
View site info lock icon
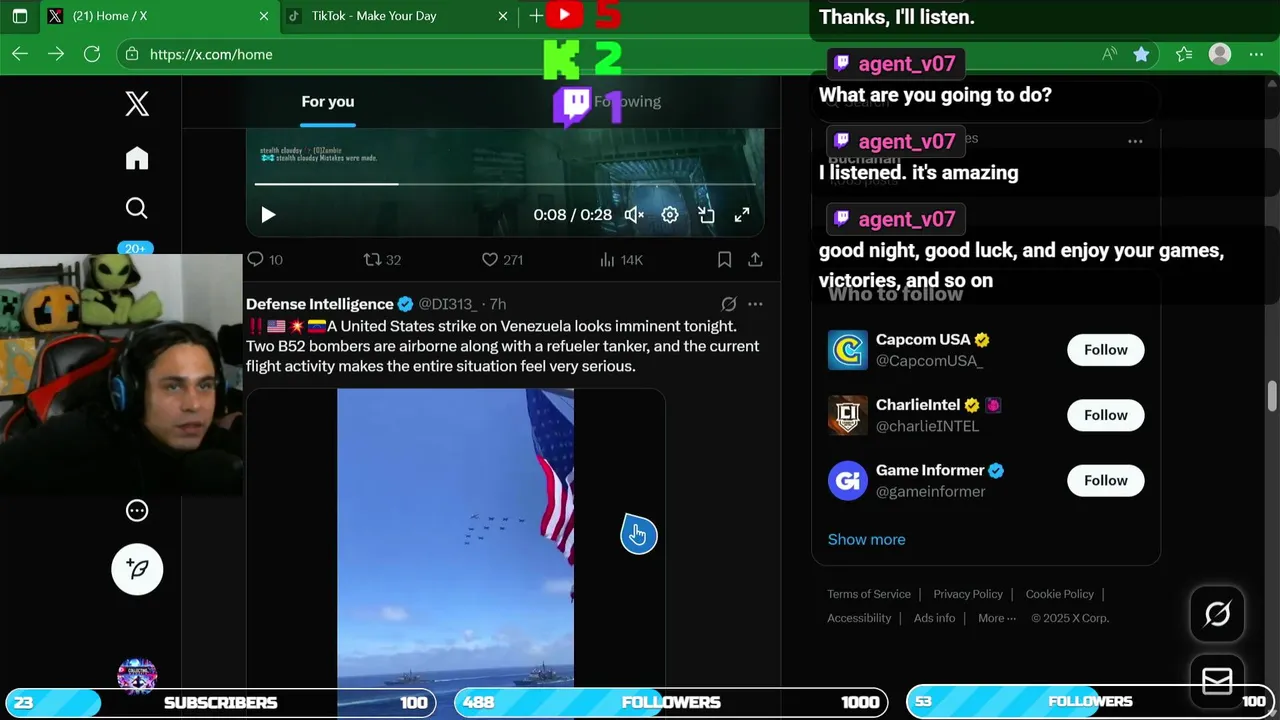point(132,54)
